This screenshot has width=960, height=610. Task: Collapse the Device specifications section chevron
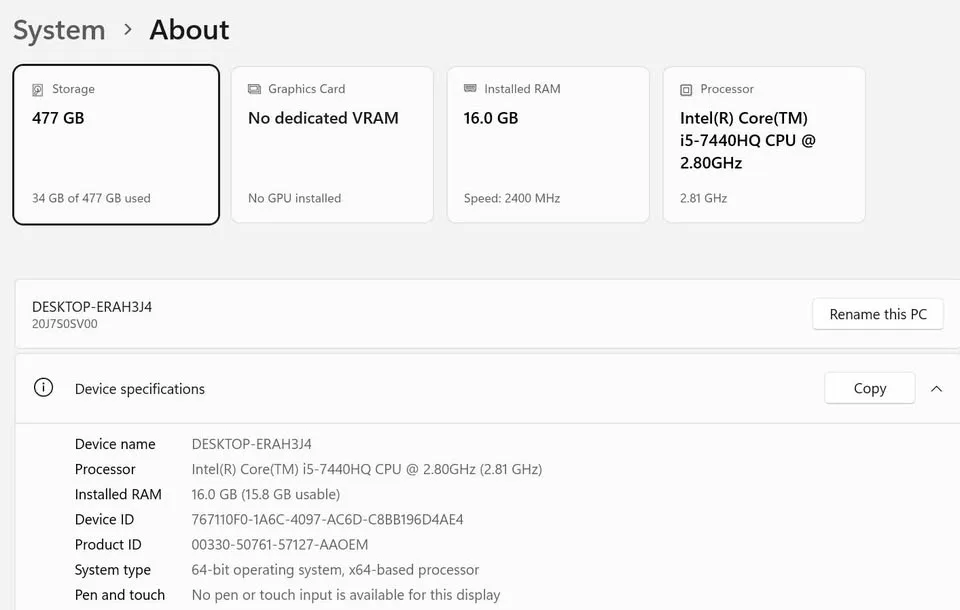pos(936,388)
